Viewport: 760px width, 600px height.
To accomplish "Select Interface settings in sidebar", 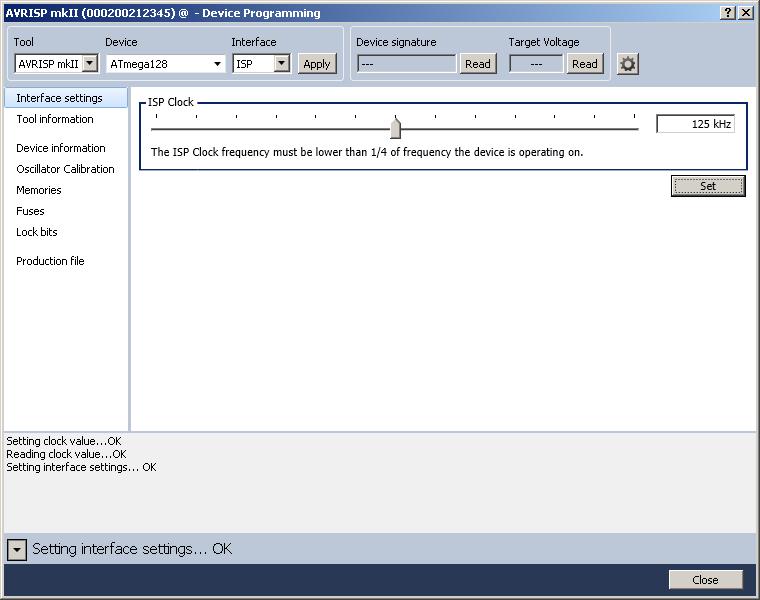I will [59, 98].
